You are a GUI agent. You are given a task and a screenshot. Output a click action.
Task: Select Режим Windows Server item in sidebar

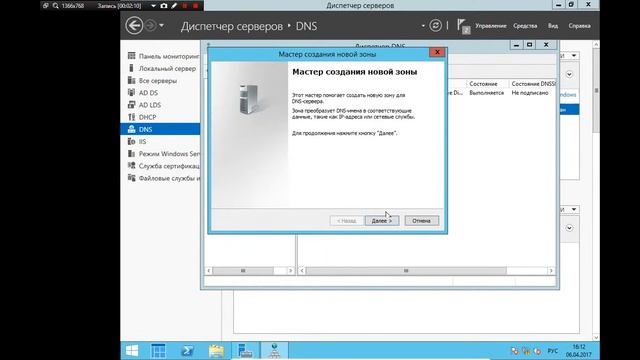click(160, 154)
